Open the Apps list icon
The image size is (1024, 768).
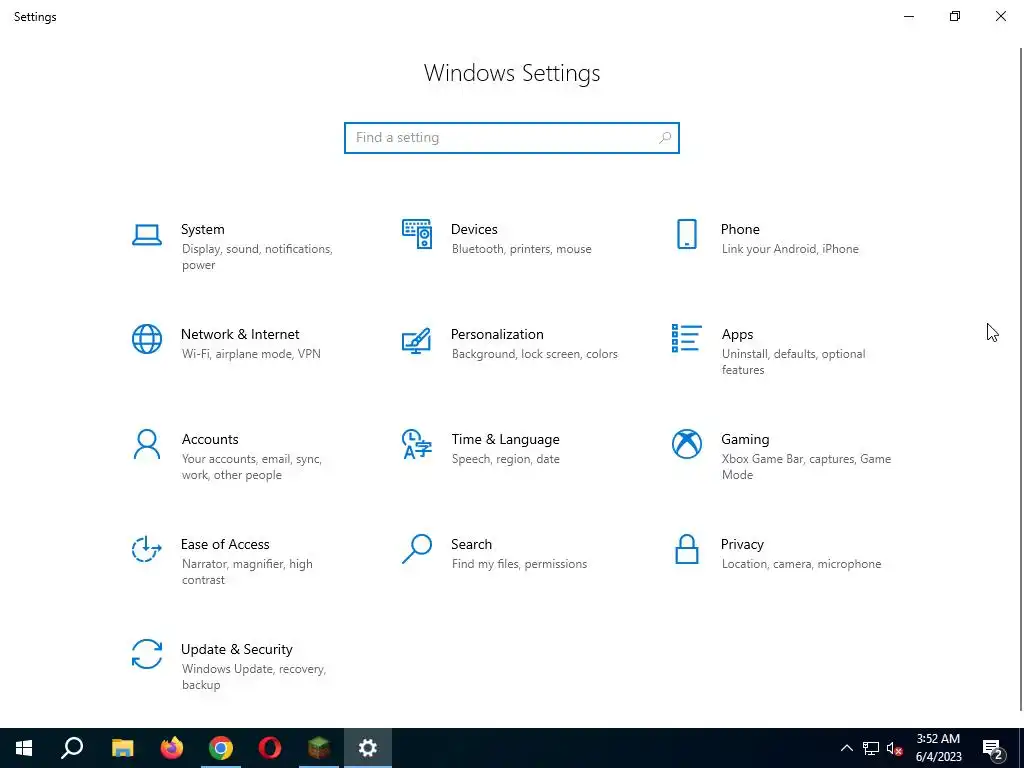(686, 338)
